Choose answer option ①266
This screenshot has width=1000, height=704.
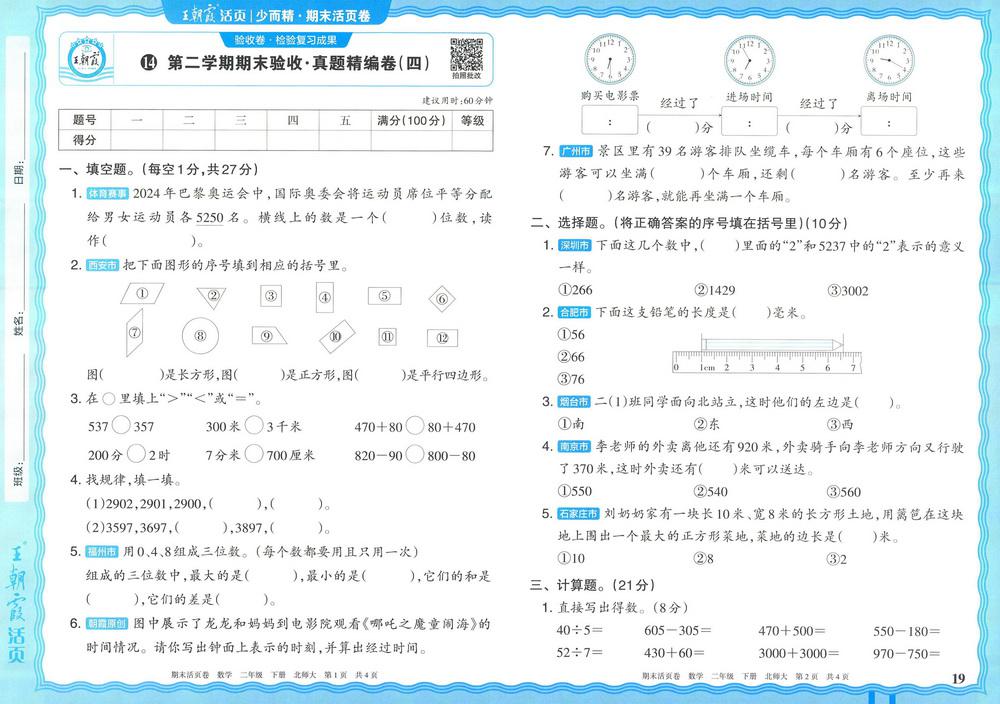(x=575, y=290)
